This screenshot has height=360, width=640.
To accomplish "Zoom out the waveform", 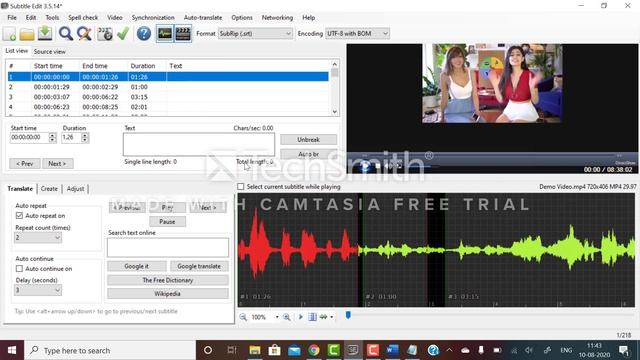I will [243, 317].
